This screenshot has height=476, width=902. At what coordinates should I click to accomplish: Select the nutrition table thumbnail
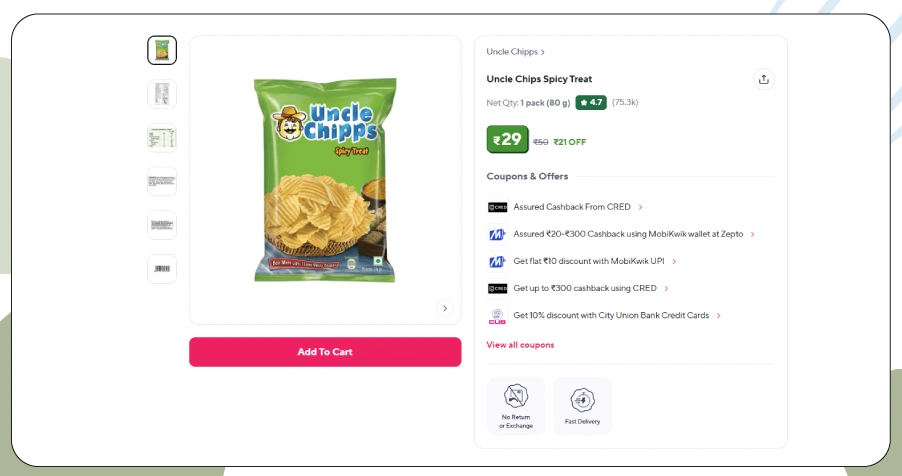coord(162,138)
